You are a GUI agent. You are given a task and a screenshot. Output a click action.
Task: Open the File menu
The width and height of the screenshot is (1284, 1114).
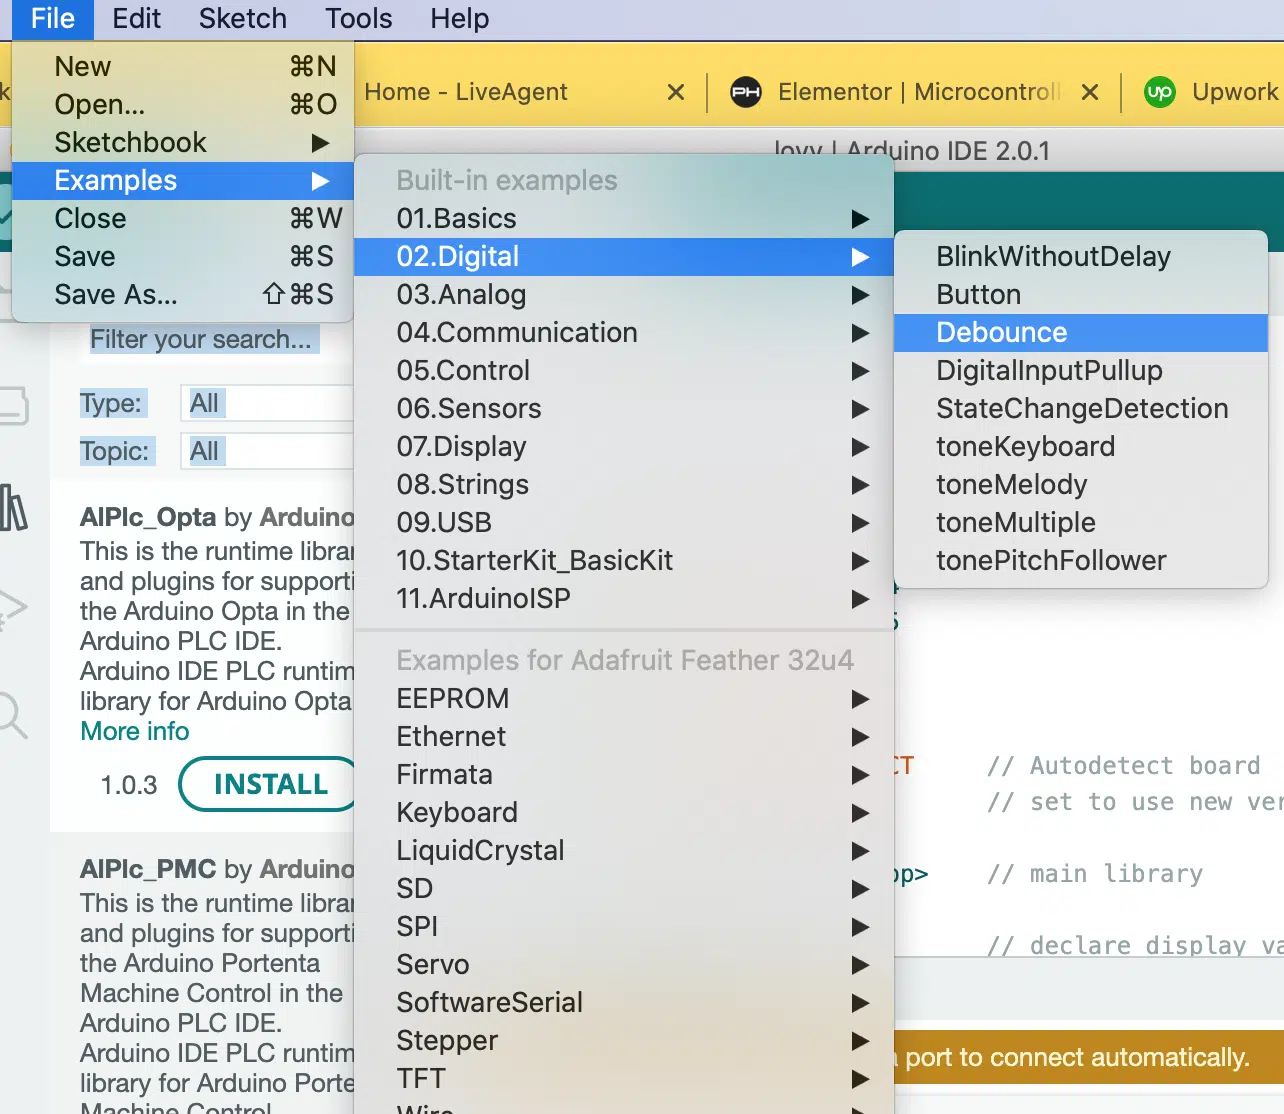coord(52,19)
